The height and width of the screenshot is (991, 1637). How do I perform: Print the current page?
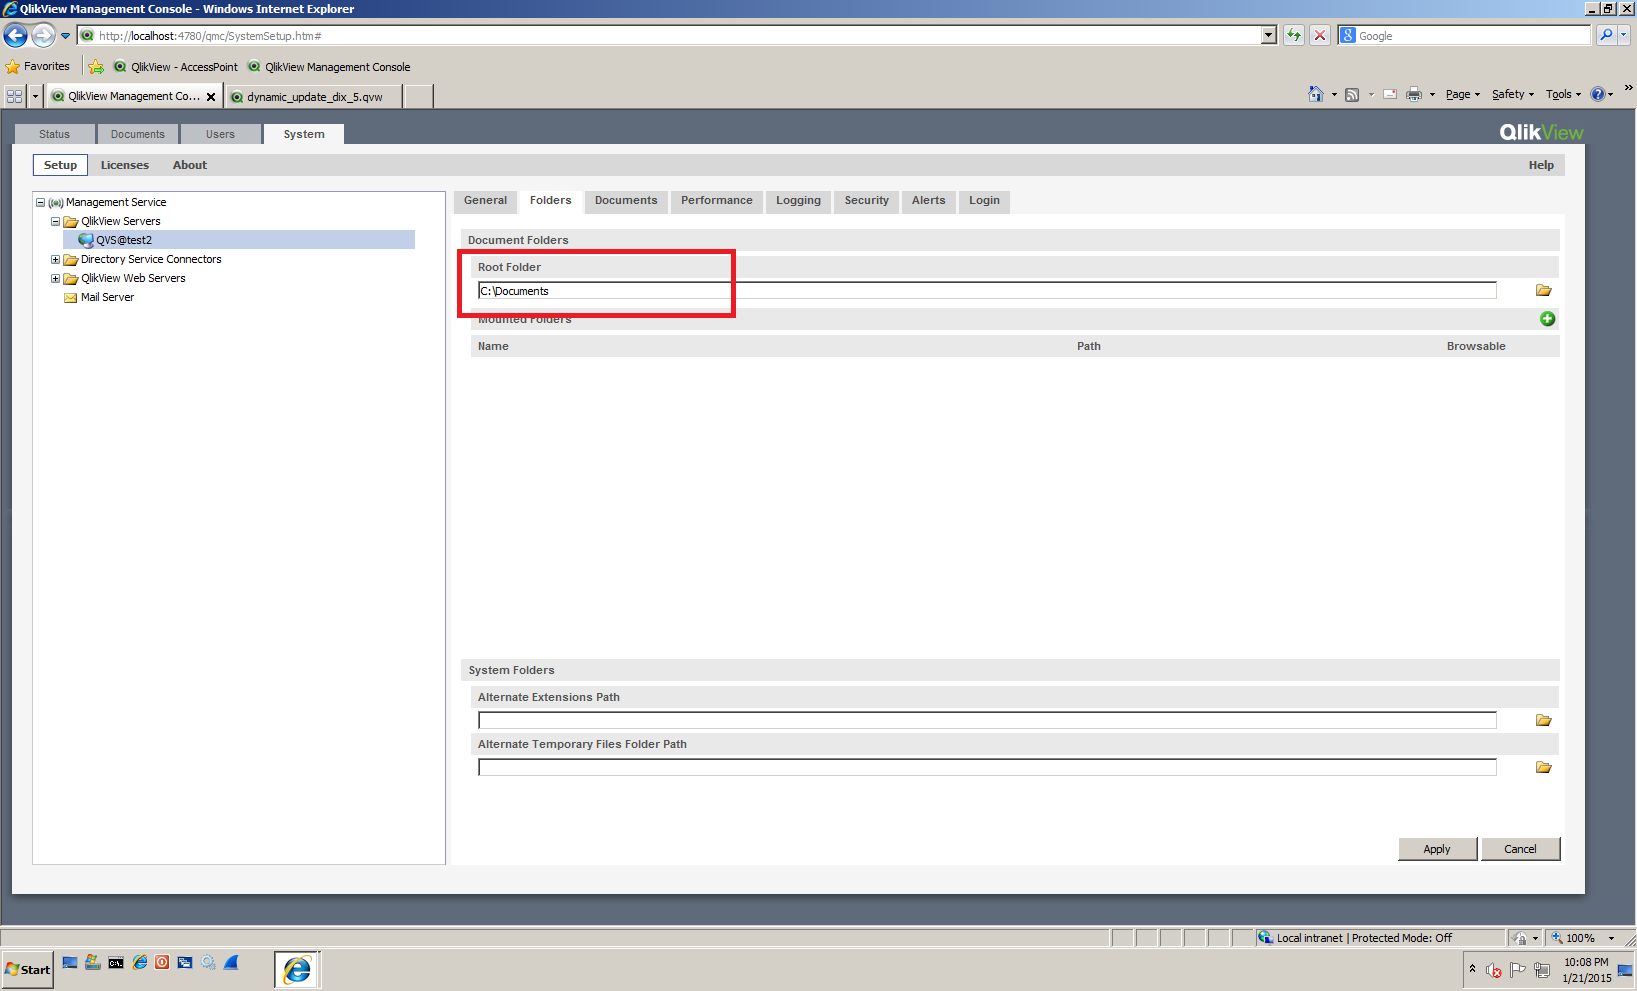(x=1414, y=94)
